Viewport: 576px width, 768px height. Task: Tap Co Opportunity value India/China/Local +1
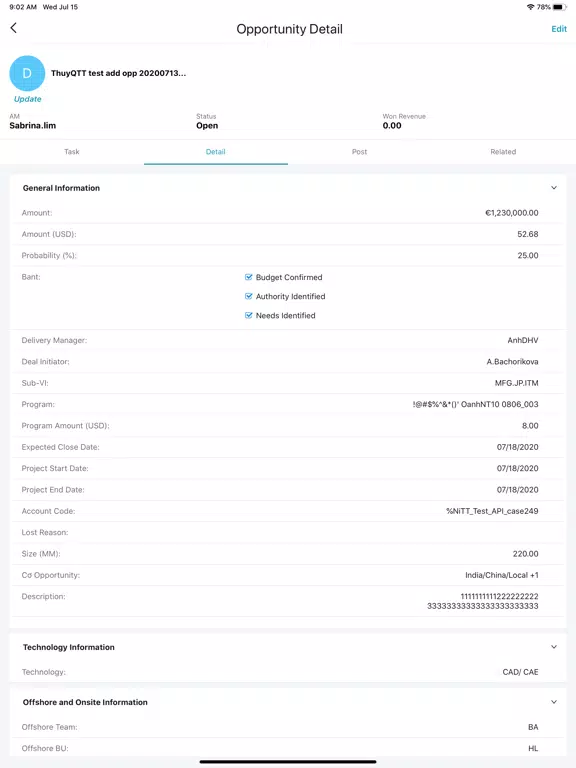coord(502,576)
